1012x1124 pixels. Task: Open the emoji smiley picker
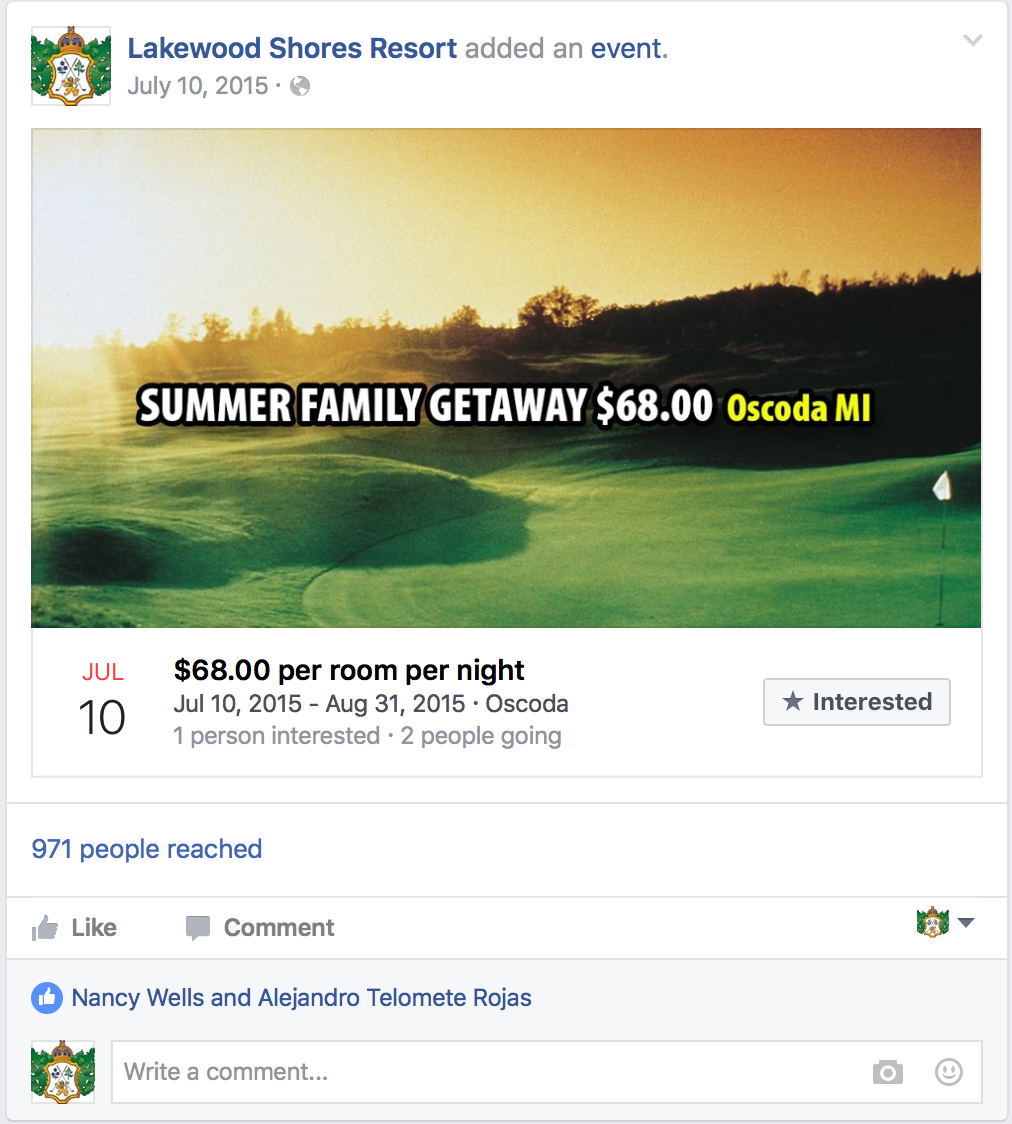(948, 1073)
